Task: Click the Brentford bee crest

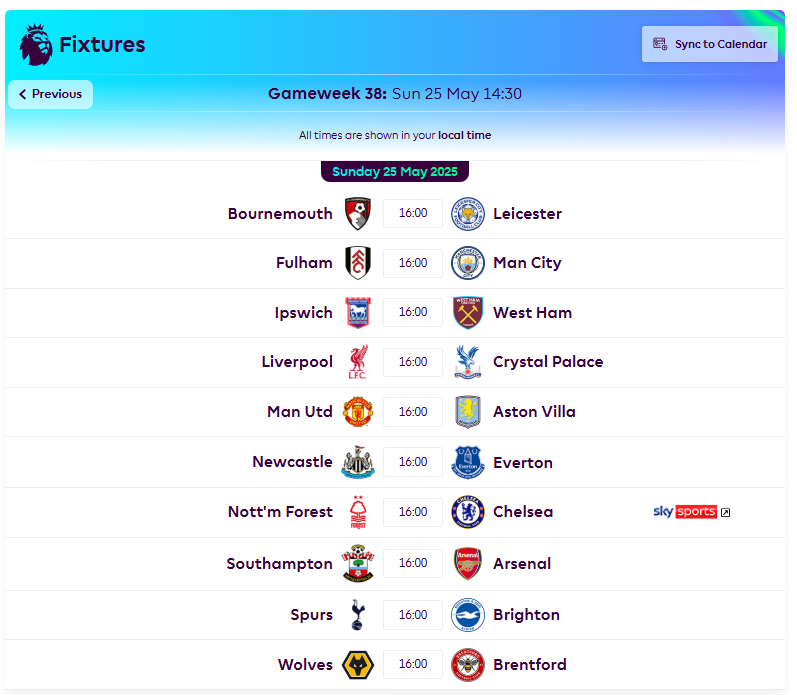Action: click(468, 664)
